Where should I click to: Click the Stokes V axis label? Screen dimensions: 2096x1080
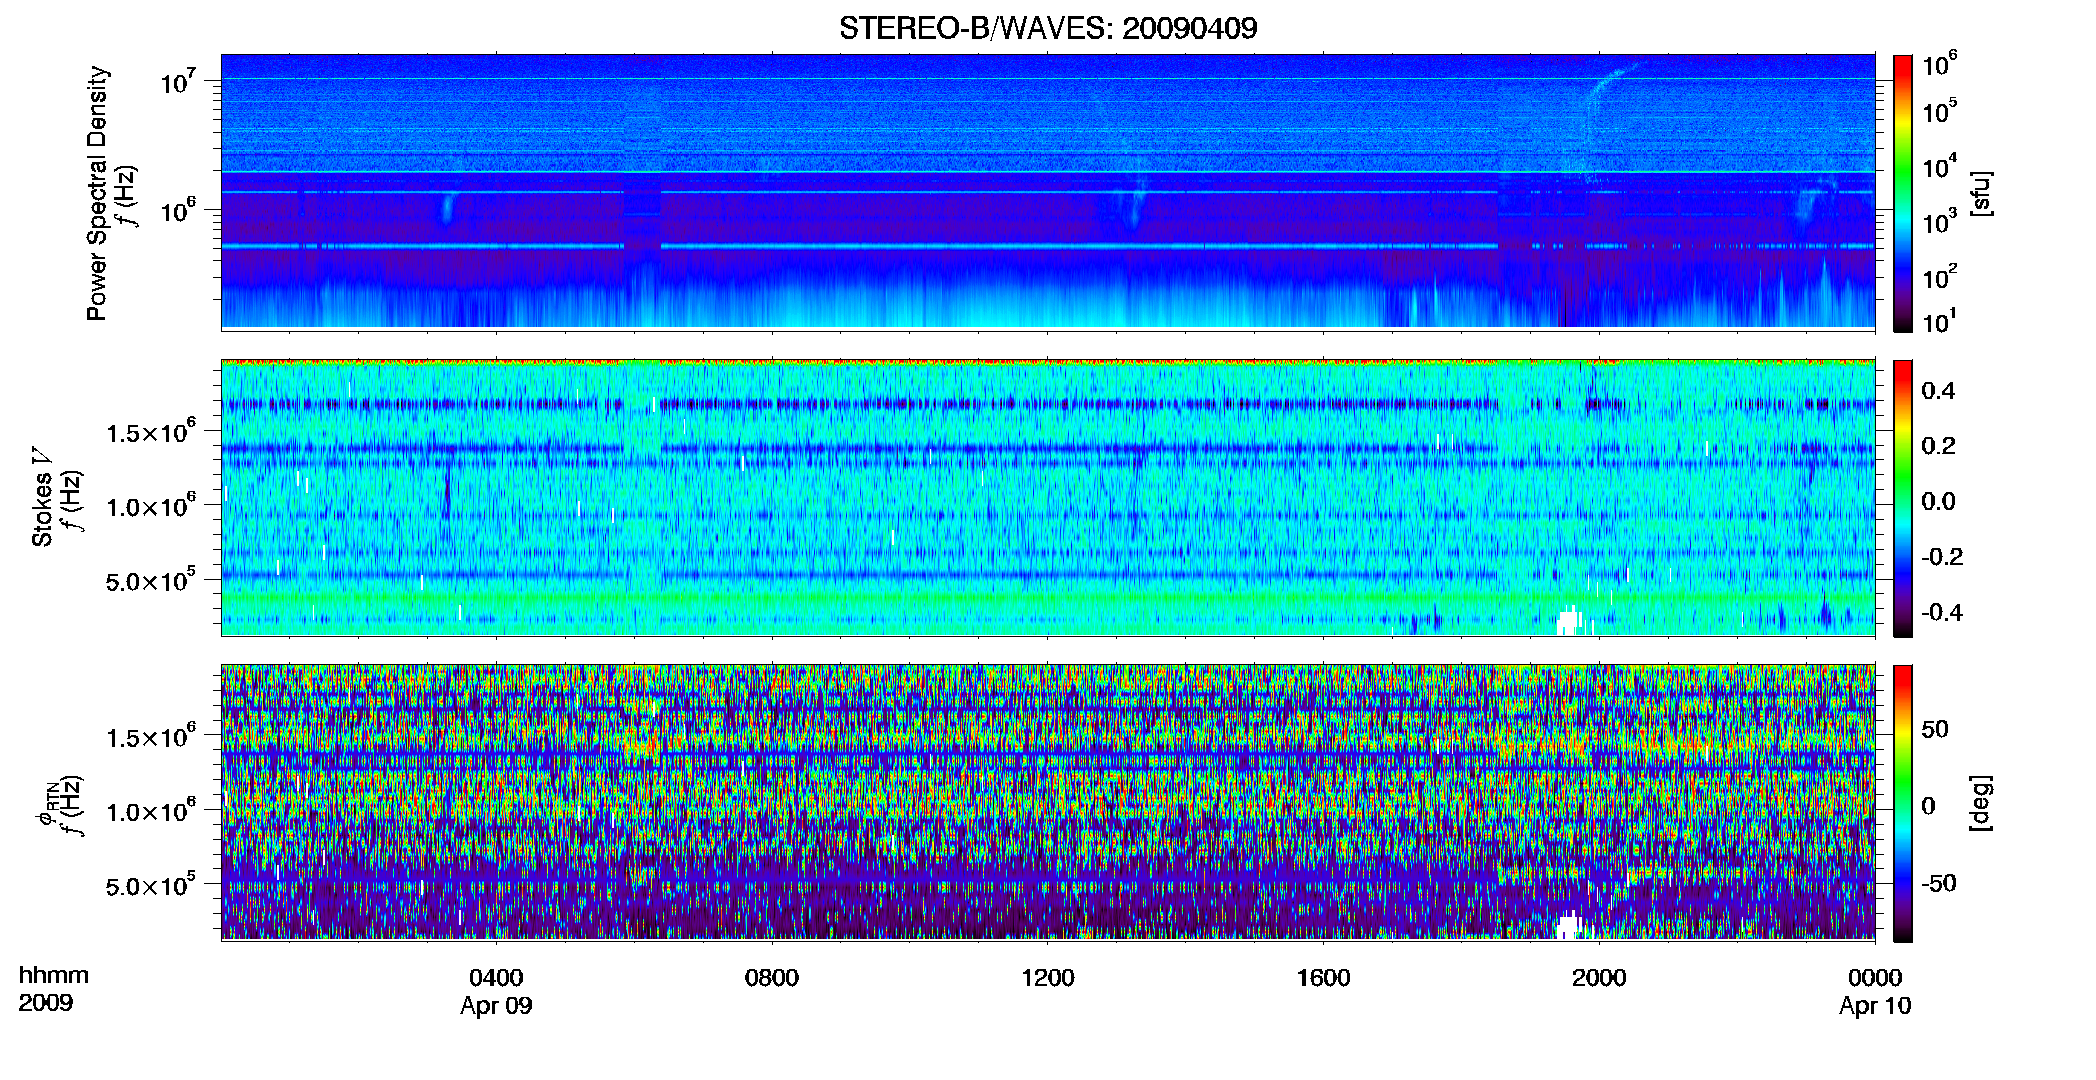point(42,497)
